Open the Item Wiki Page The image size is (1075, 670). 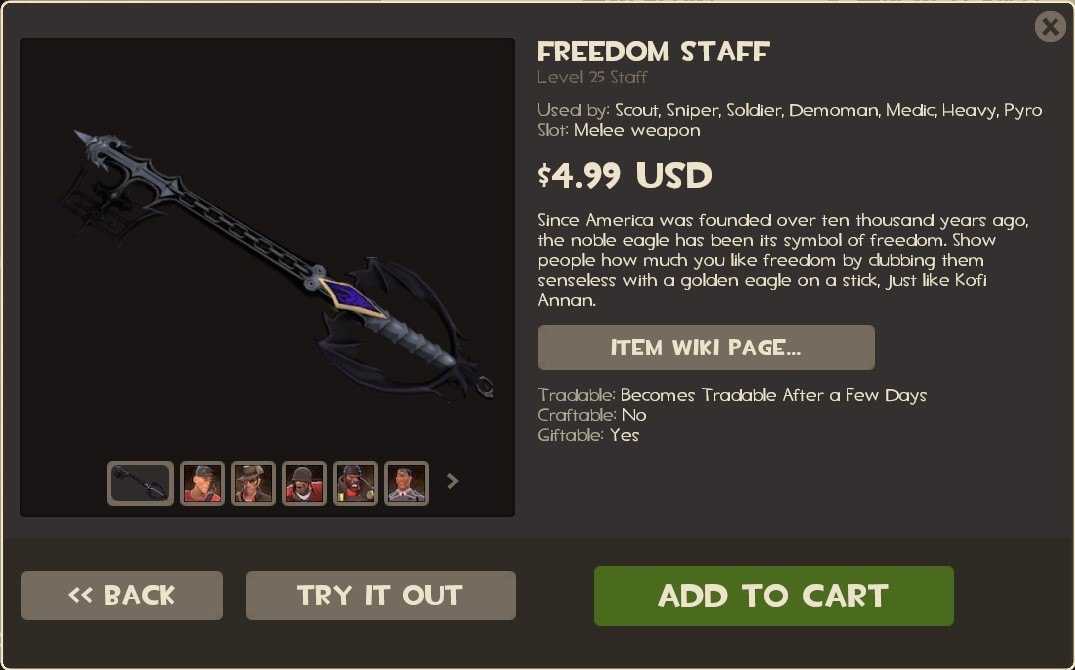pos(706,348)
